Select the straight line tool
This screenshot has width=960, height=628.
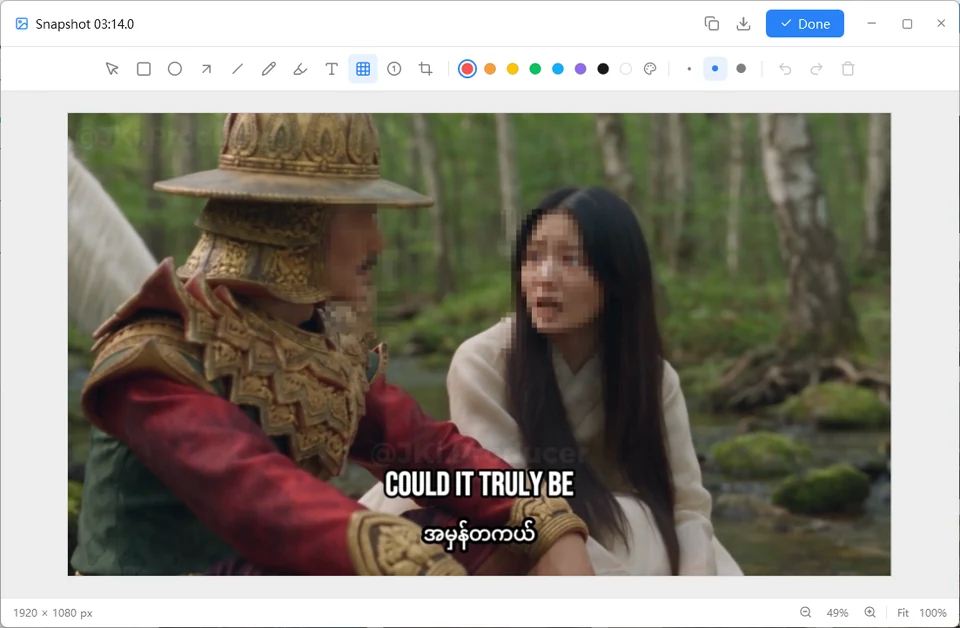pos(238,69)
